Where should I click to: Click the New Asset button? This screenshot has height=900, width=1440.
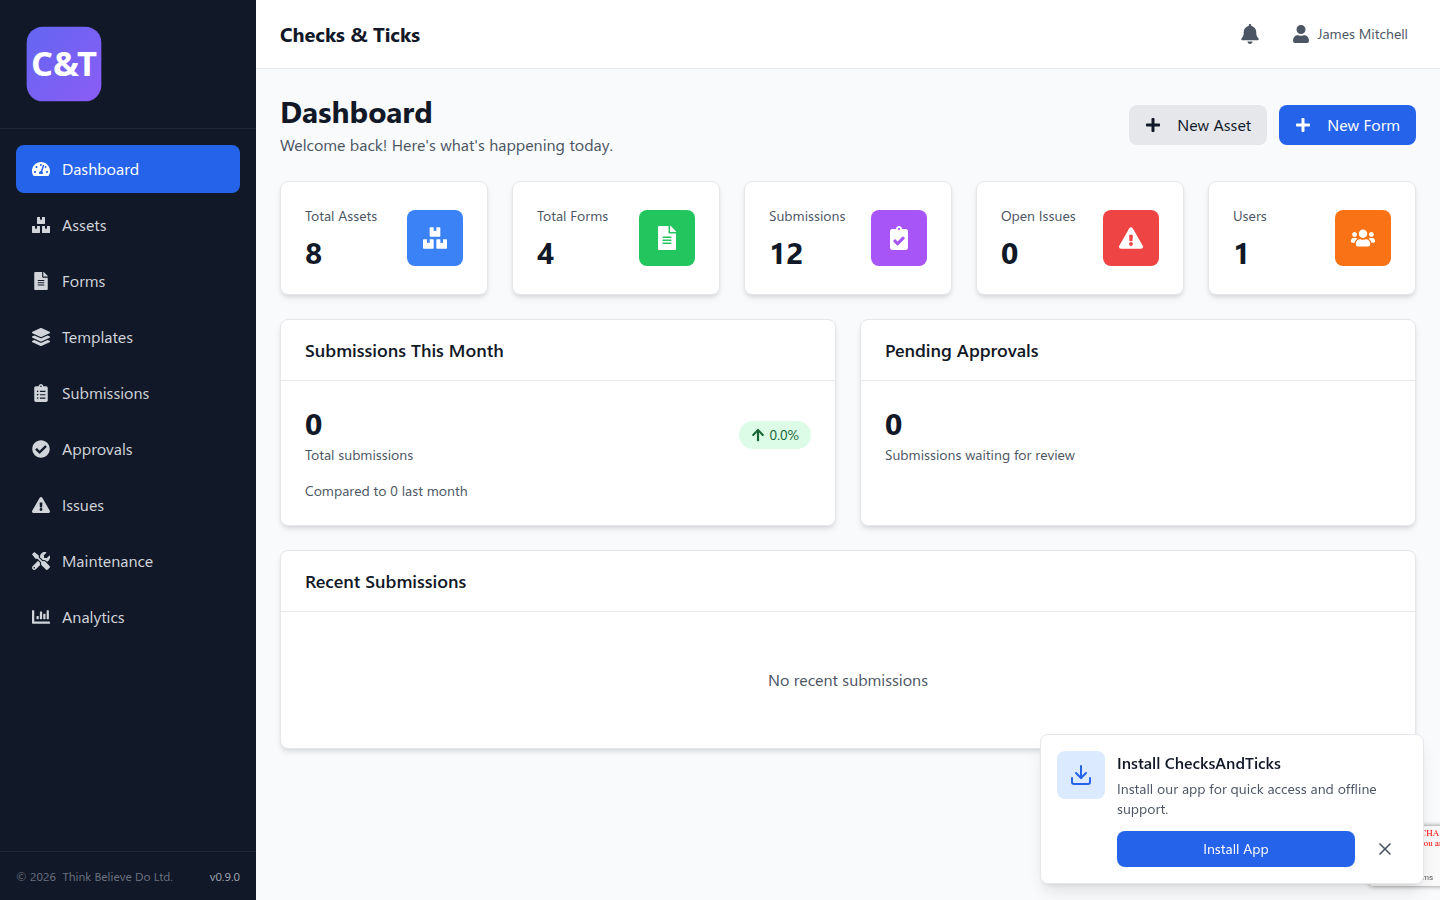coord(1197,125)
